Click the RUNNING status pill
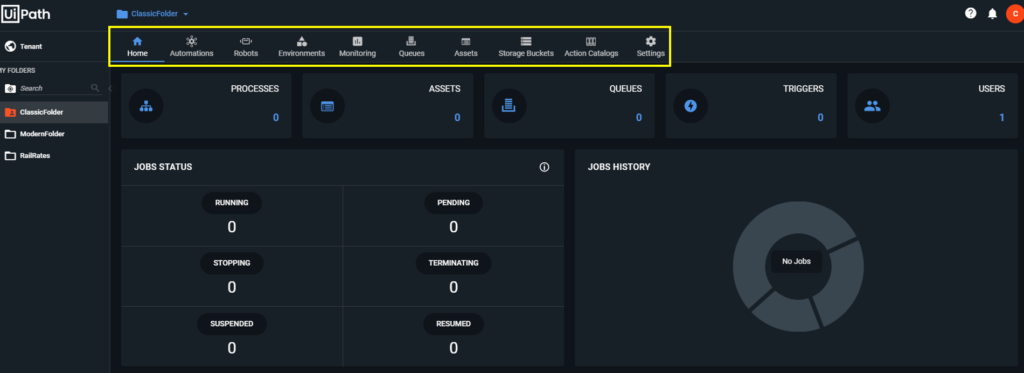The width and height of the screenshot is (1024, 373). [x=231, y=203]
